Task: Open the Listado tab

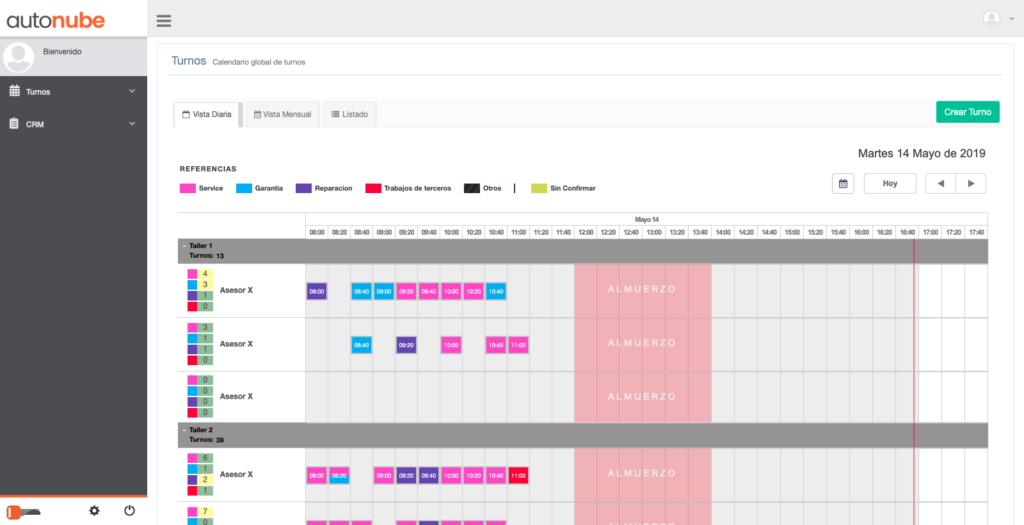Action: pyautogui.click(x=349, y=114)
